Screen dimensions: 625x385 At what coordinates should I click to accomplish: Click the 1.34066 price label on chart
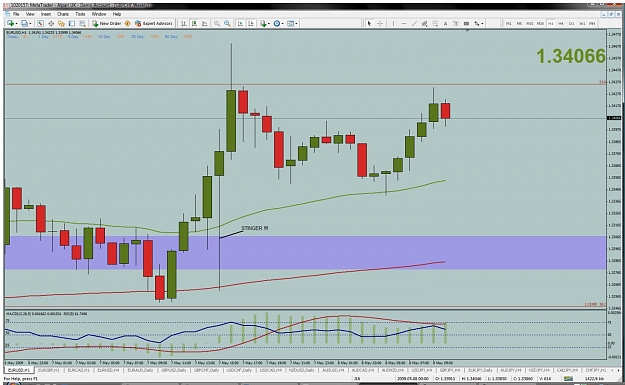pos(571,56)
